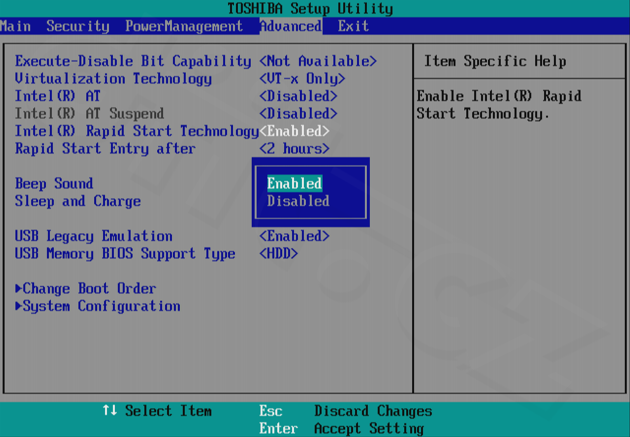Switch to the Security tab
Viewport: 630px width, 437px height.
(x=78, y=26)
